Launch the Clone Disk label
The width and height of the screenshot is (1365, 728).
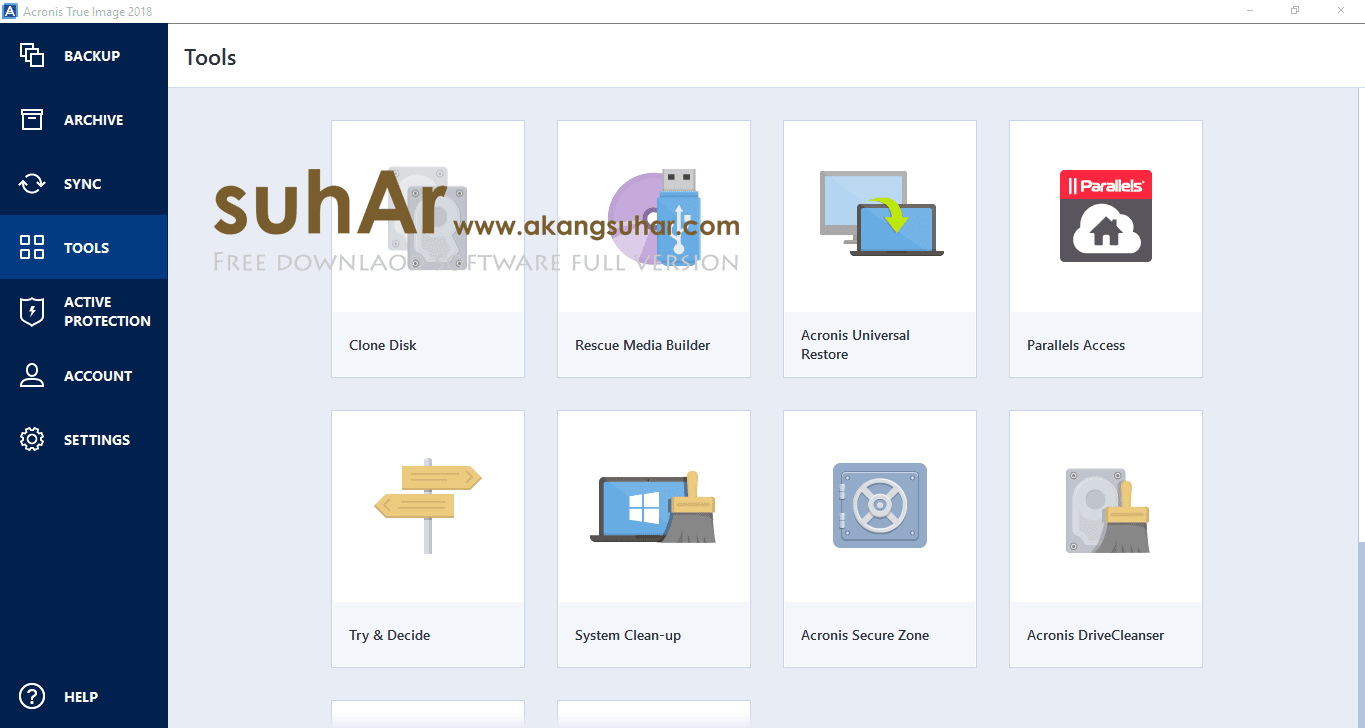383,345
